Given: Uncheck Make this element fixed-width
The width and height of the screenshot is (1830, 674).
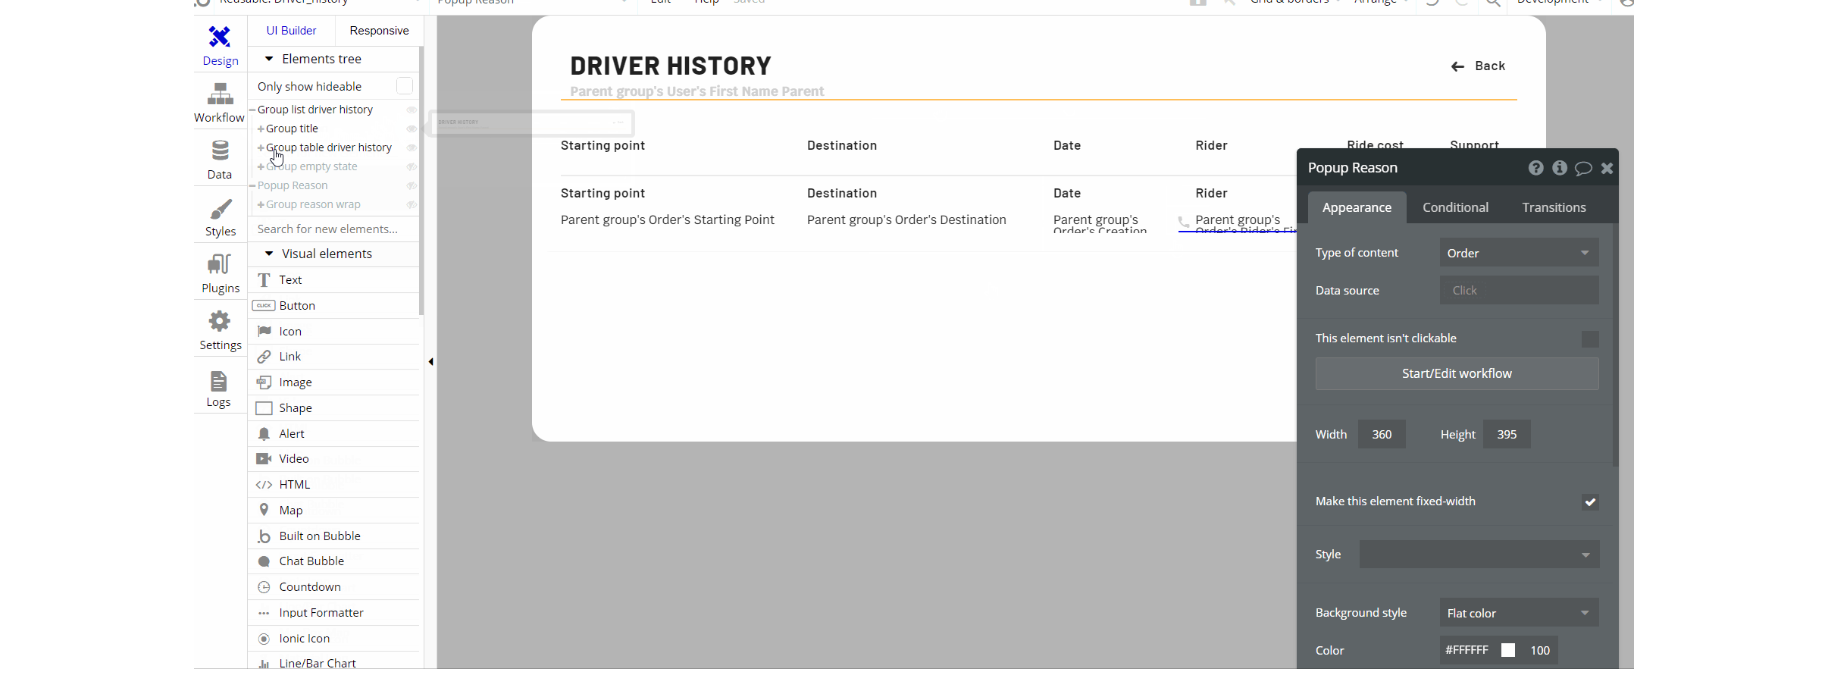Looking at the screenshot, I should [x=1590, y=502].
